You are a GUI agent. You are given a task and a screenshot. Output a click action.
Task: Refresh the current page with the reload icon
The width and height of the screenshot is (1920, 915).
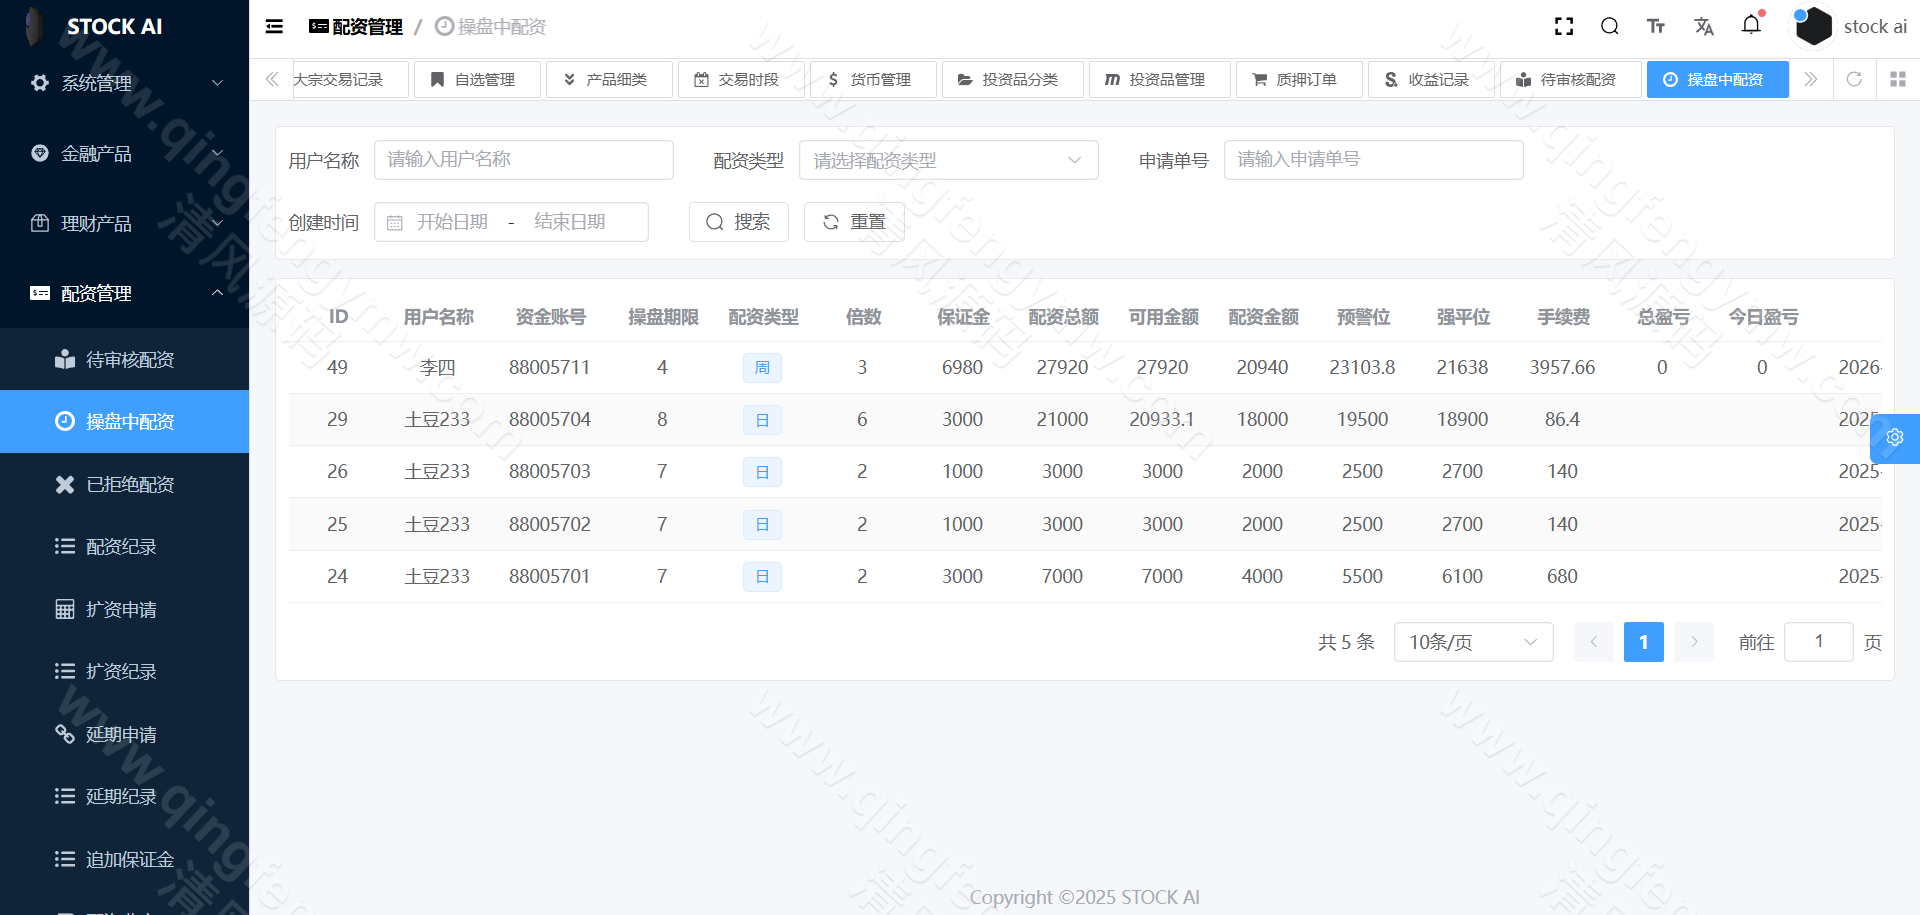[x=1855, y=79]
